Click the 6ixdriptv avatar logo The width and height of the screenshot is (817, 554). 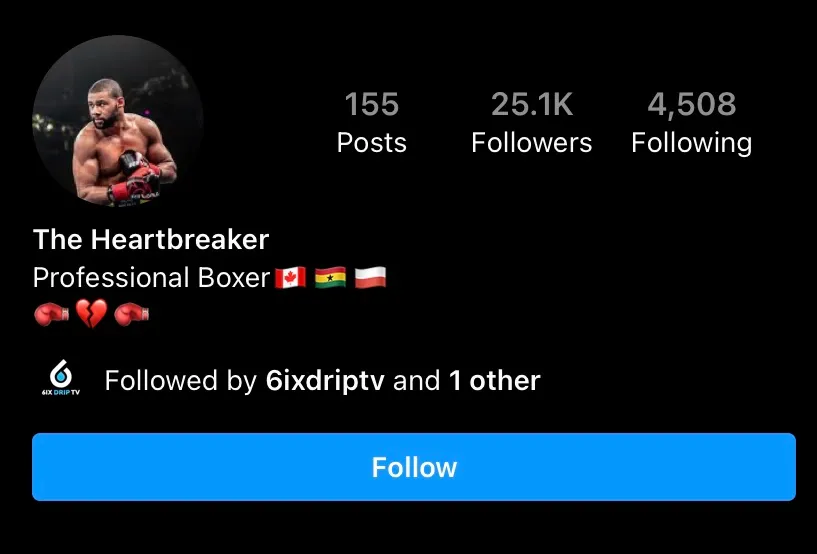[61, 377]
